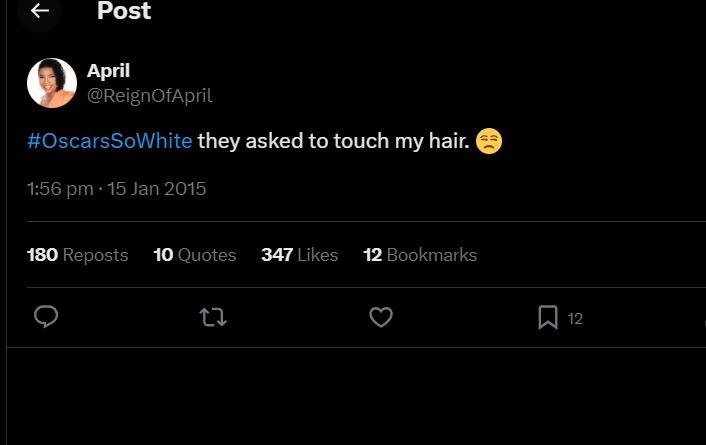This screenshot has width=706, height=445.
Task: Click the 15 Jan 2015 post date
Action: (157, 189)
